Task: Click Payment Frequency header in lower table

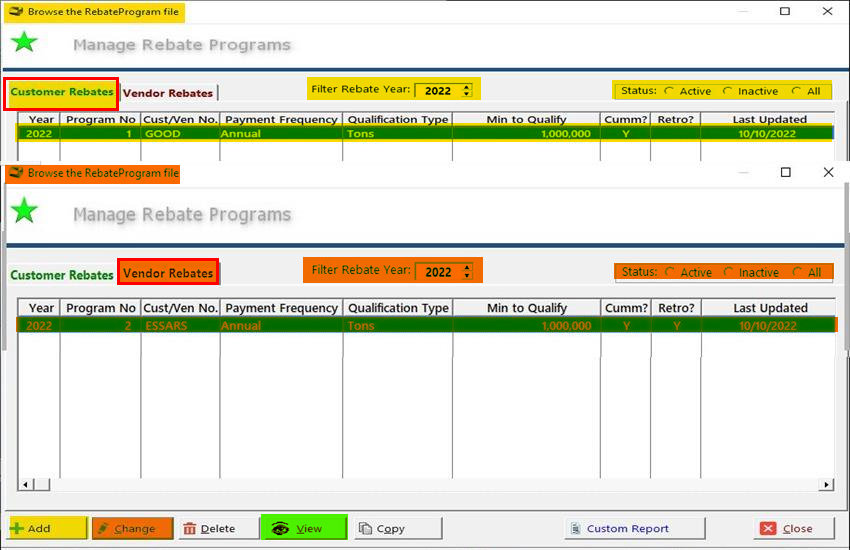Action: pyautogui.click(x=281, y=308)
